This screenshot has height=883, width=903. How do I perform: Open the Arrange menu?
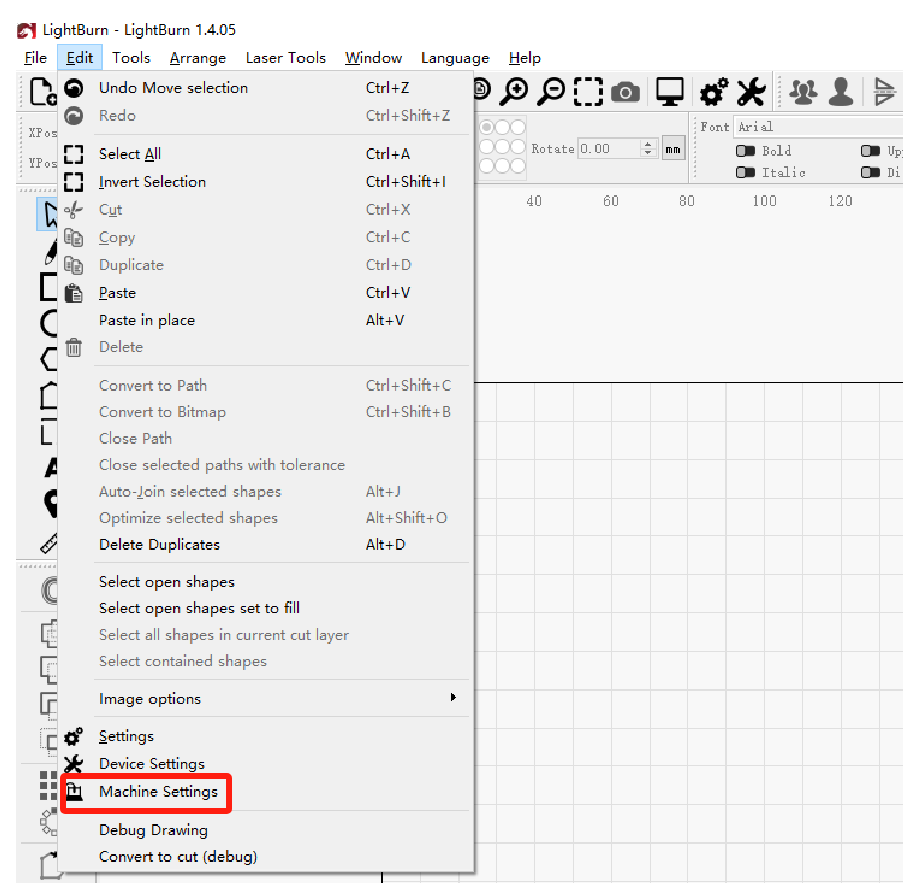197,58
